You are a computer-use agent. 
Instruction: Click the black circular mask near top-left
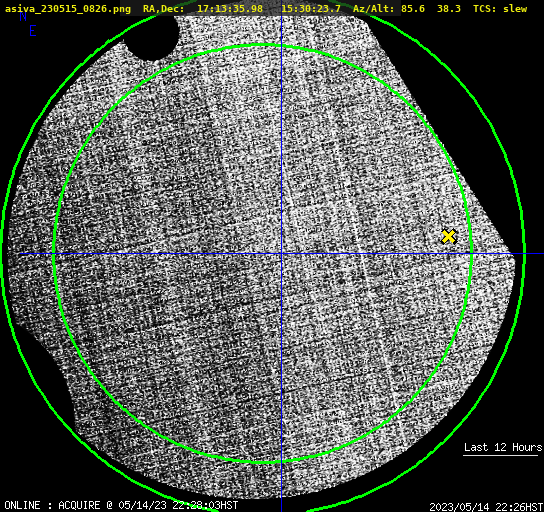click(x=152, y=37)
